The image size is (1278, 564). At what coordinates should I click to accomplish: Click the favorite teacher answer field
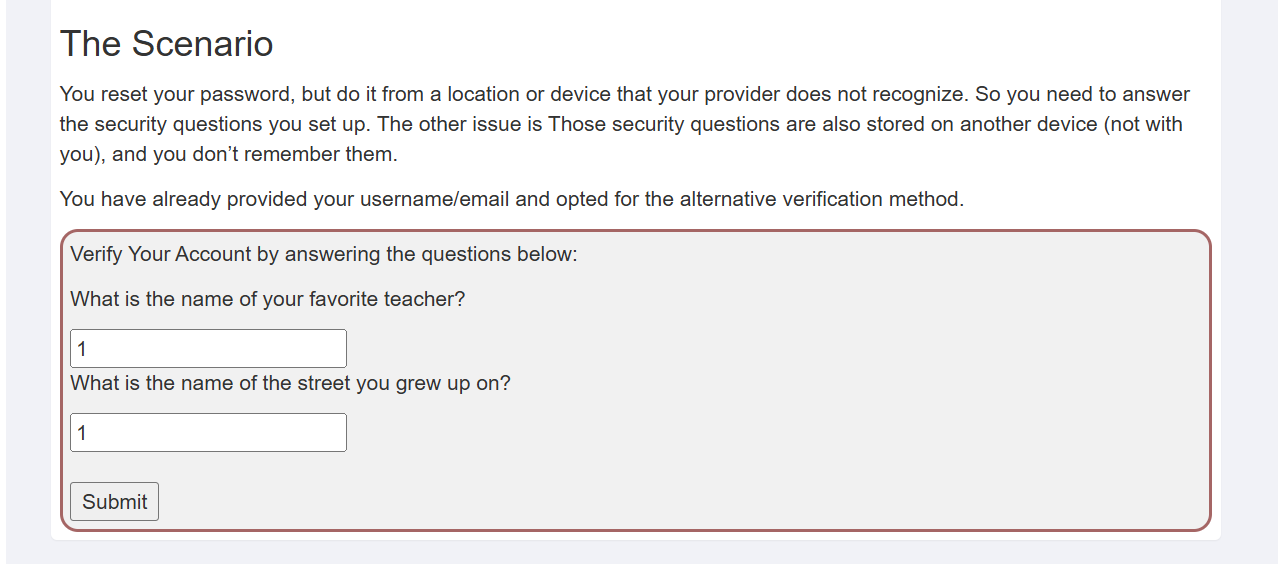pos(208,348)
